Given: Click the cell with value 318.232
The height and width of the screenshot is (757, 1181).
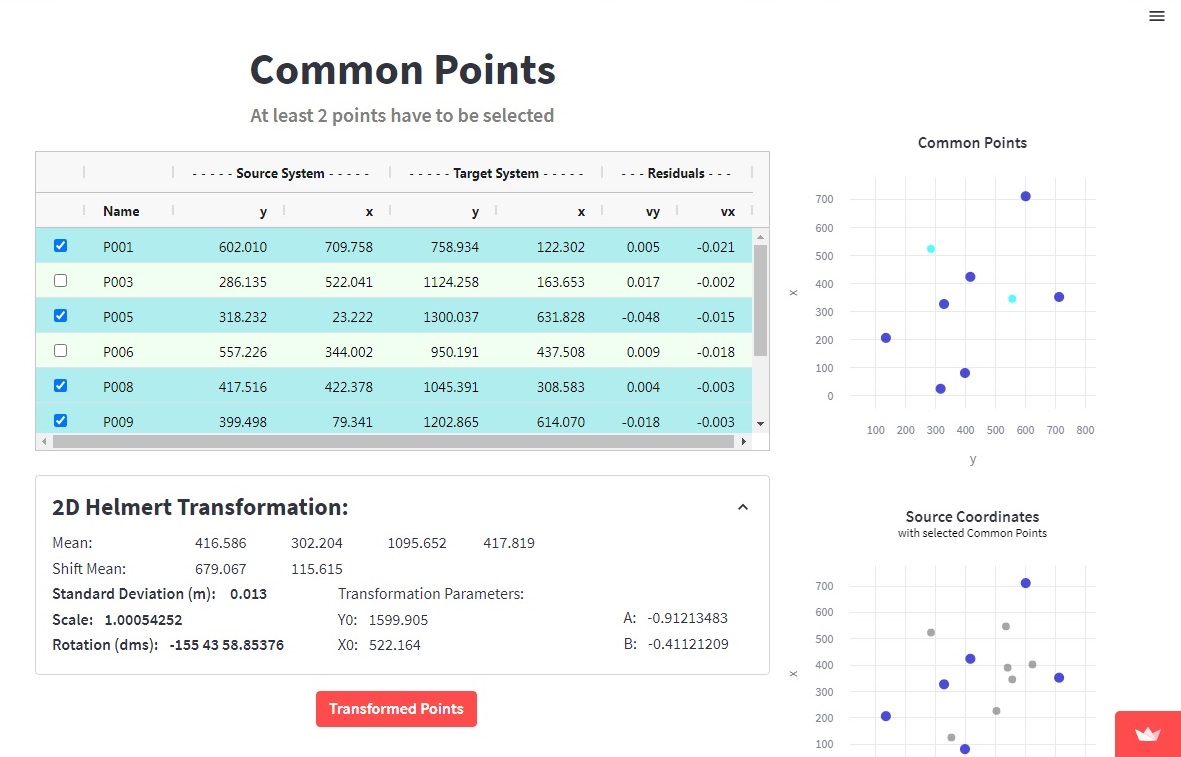Looking at the screenshot, I should click(x=243, y=317).
